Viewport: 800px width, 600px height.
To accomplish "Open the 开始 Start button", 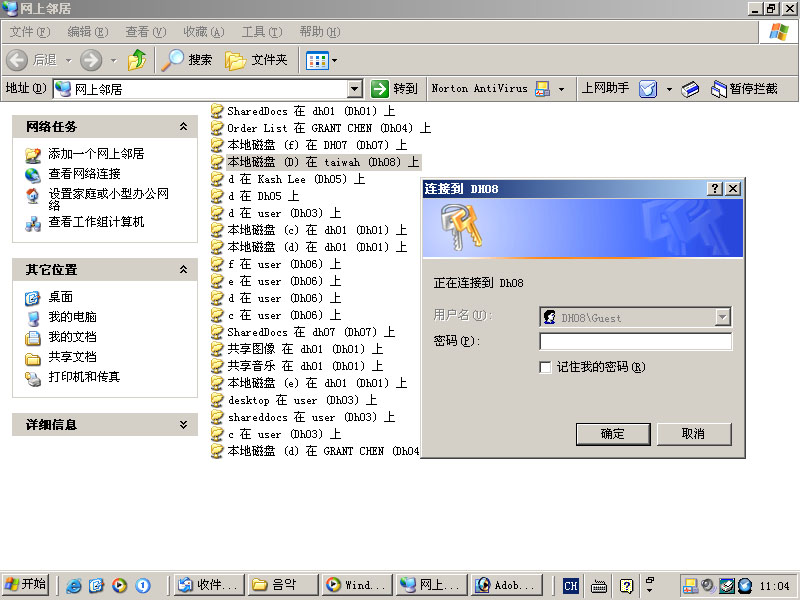I will point(26,585).
